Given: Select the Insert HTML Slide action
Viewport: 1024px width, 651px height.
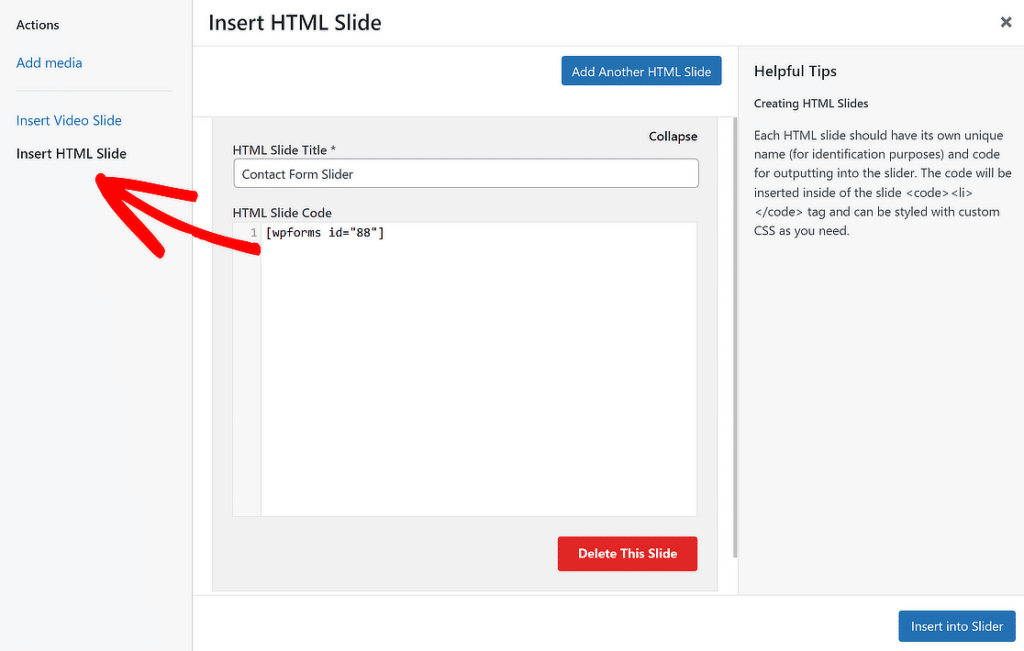Looking at the screenshot, I should (x=71, y=153).
